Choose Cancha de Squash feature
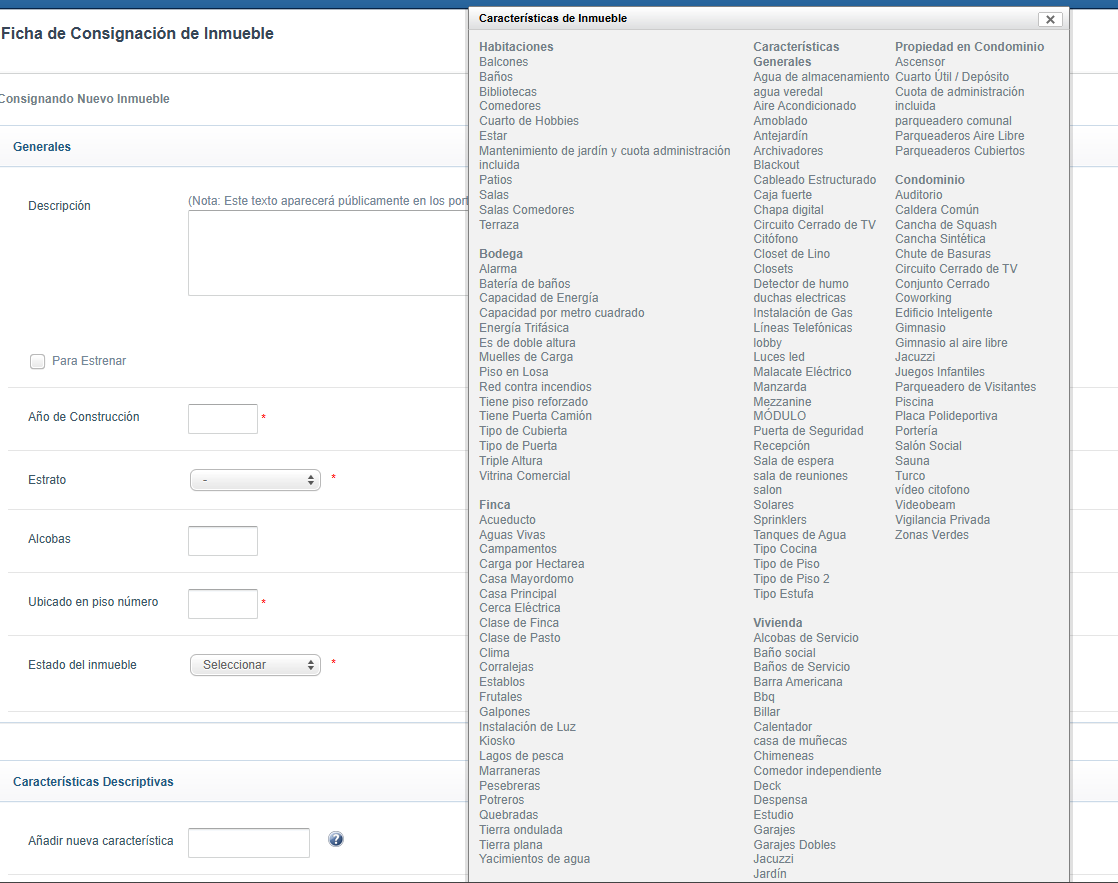 (x=945, y=225)
